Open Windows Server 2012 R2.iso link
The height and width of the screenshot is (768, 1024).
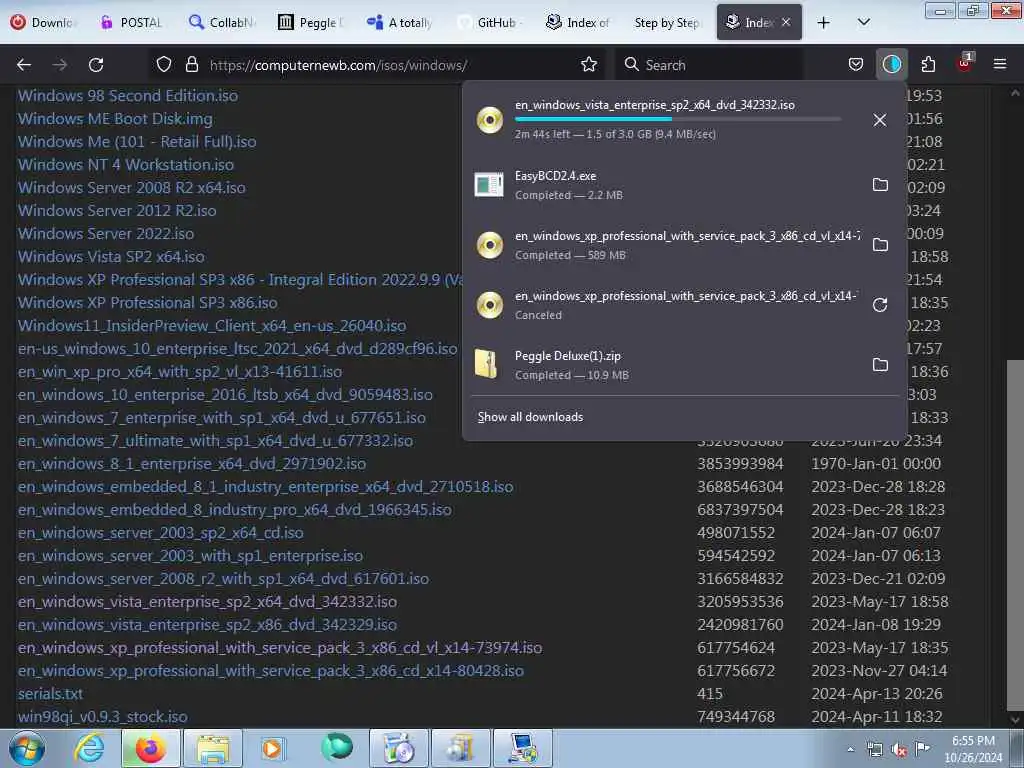pyautogui.click(x=117, y=210)
